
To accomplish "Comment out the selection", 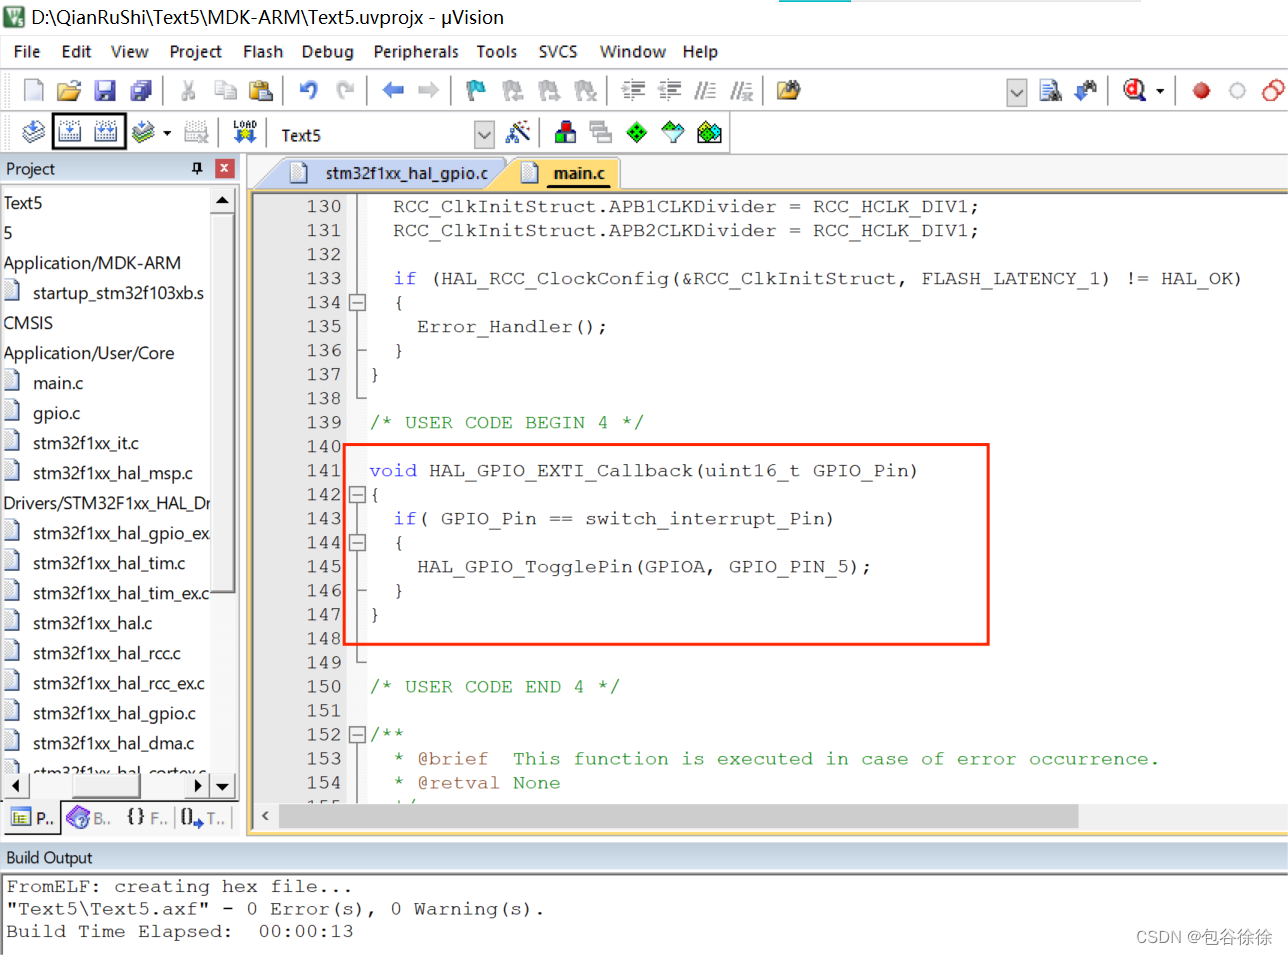I will pyautogui.click(x=706, y=91).
